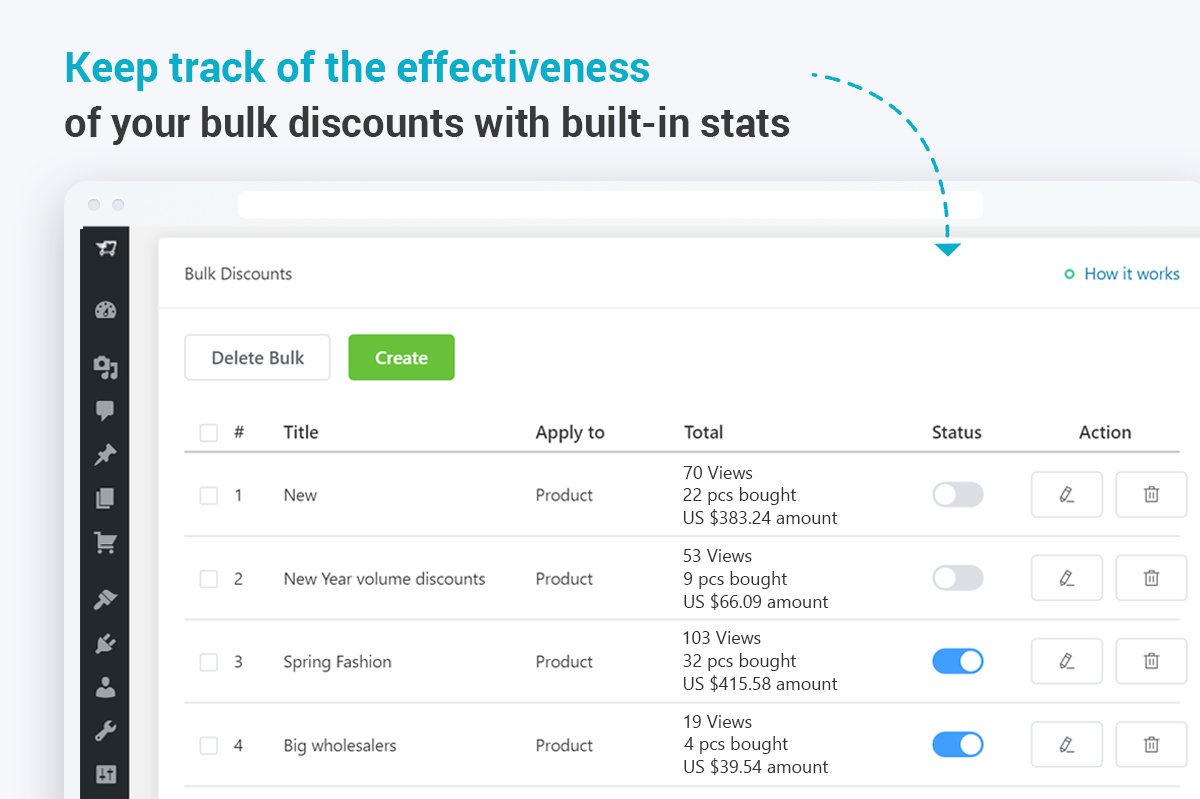Check the New Year volume discounts row

click(x=208, y=579)
